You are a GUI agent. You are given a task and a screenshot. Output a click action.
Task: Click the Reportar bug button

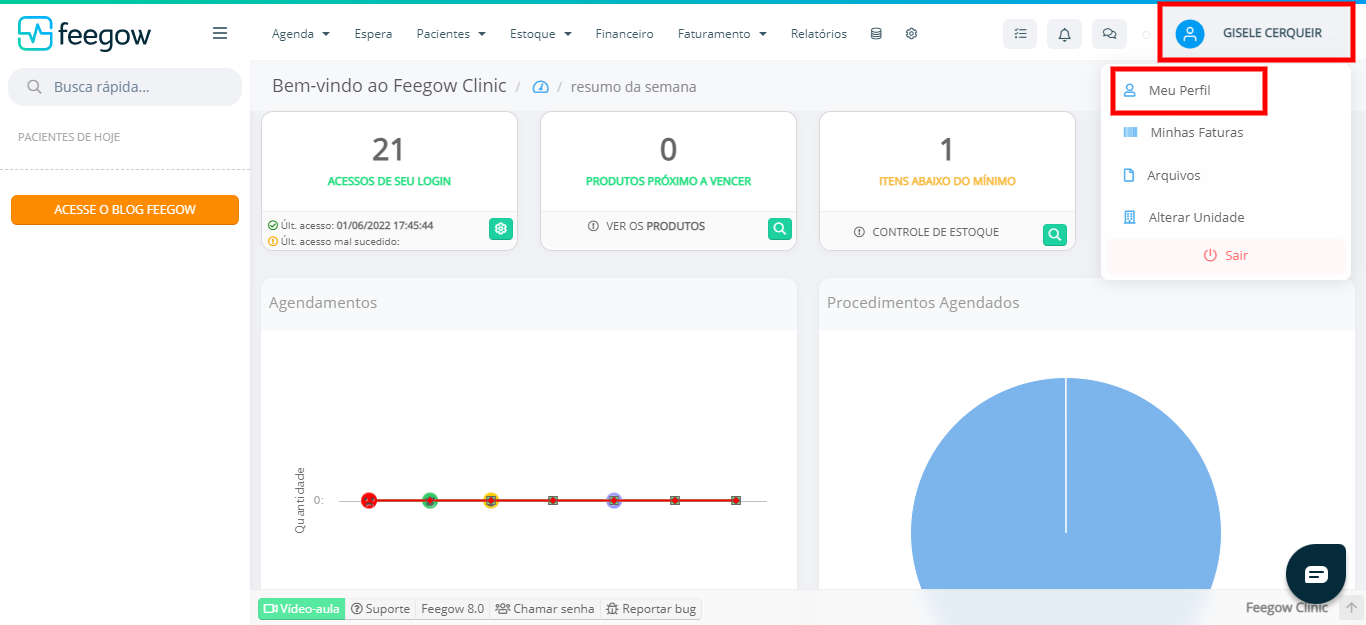pyautogui.click(x=652, y=608)
